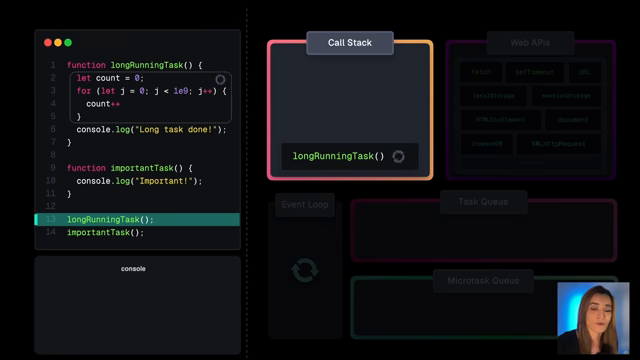640x360 pixels.
Task: Click the highlighted line 13 longRunningTask();
Action: (x=137, y=220)
